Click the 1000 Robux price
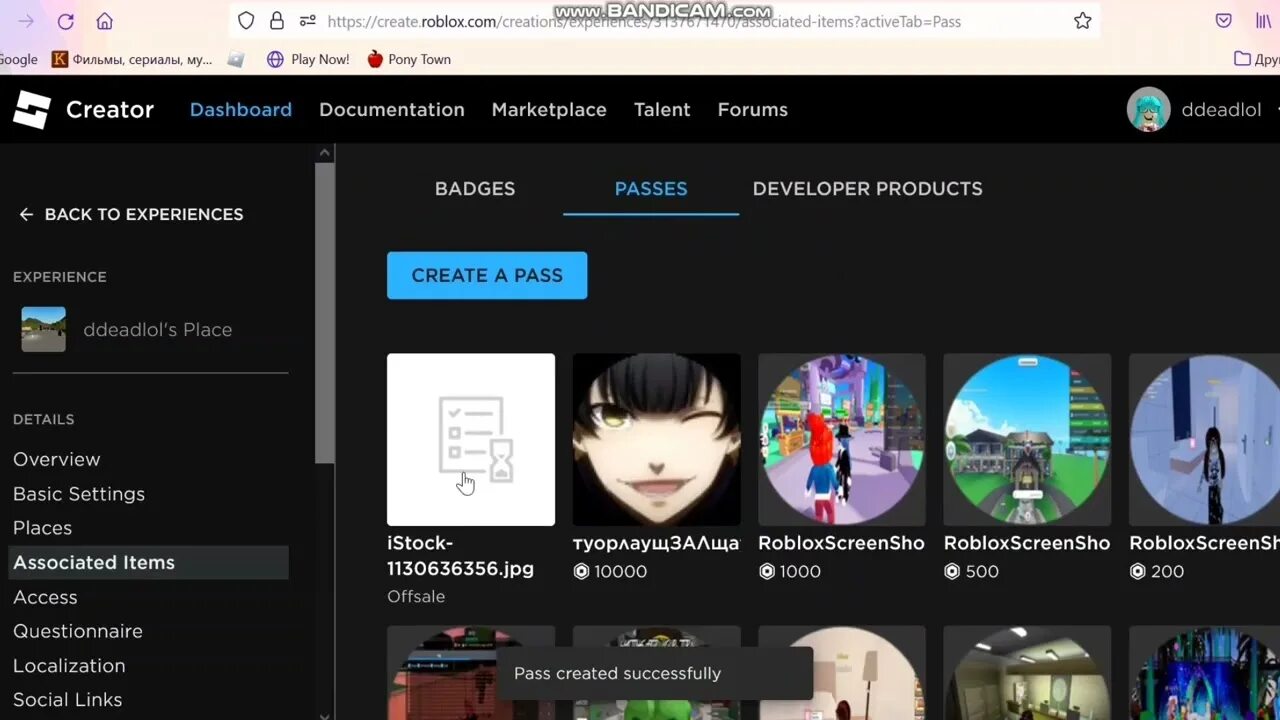The image size is (1280, 720). pos(800,572)
